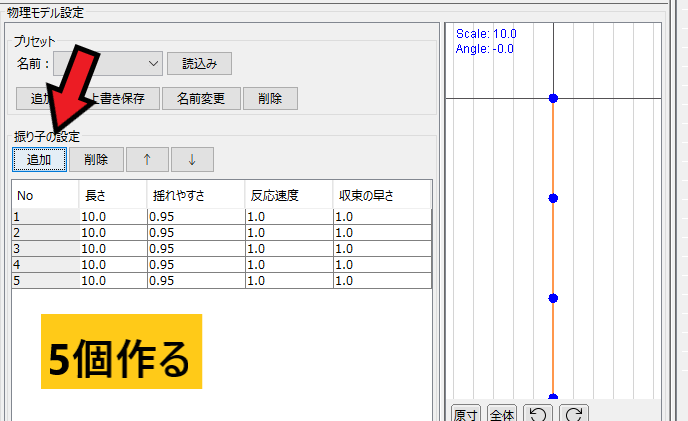Screen dimensions: 688x421
Task: Click the 反応速度 cell of row 5
Action: 288,281
